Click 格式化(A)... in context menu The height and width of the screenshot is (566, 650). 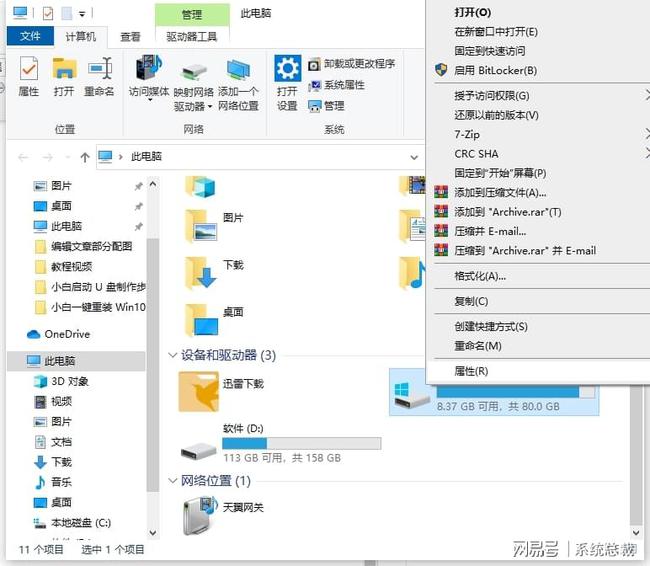pyautogui.click(x=480, y=276)
